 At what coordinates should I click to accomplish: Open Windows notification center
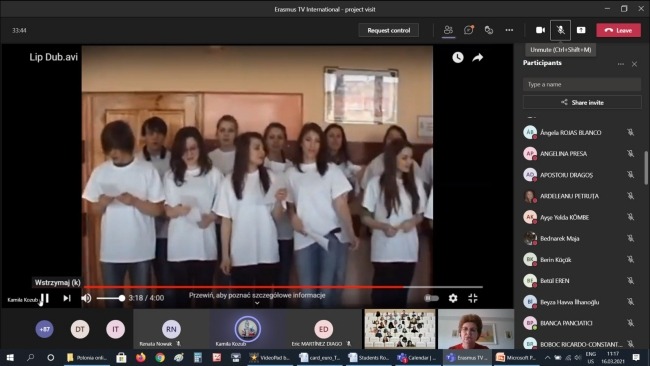[636, 357]
